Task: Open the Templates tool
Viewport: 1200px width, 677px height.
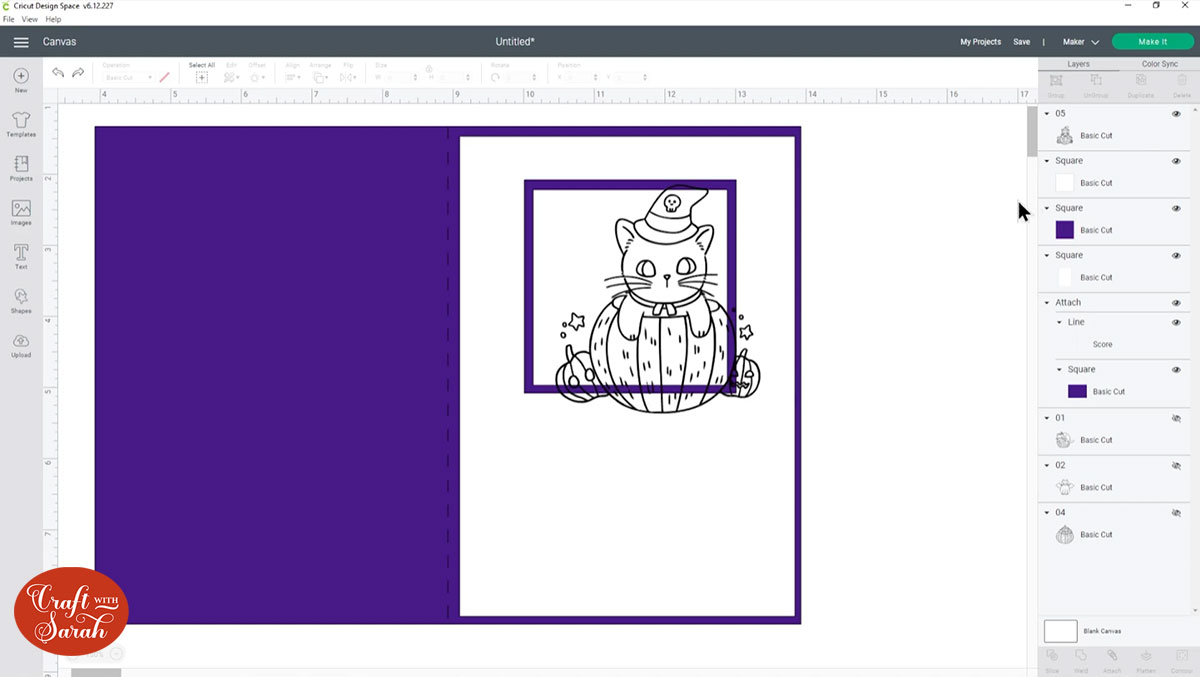Action: [x=21, y=124]
